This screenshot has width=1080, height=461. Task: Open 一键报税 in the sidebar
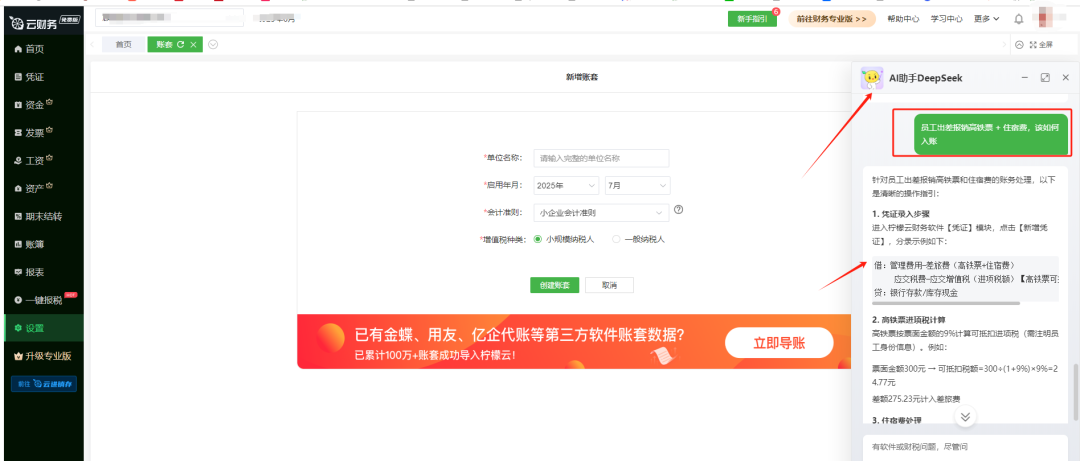point(41,300)
